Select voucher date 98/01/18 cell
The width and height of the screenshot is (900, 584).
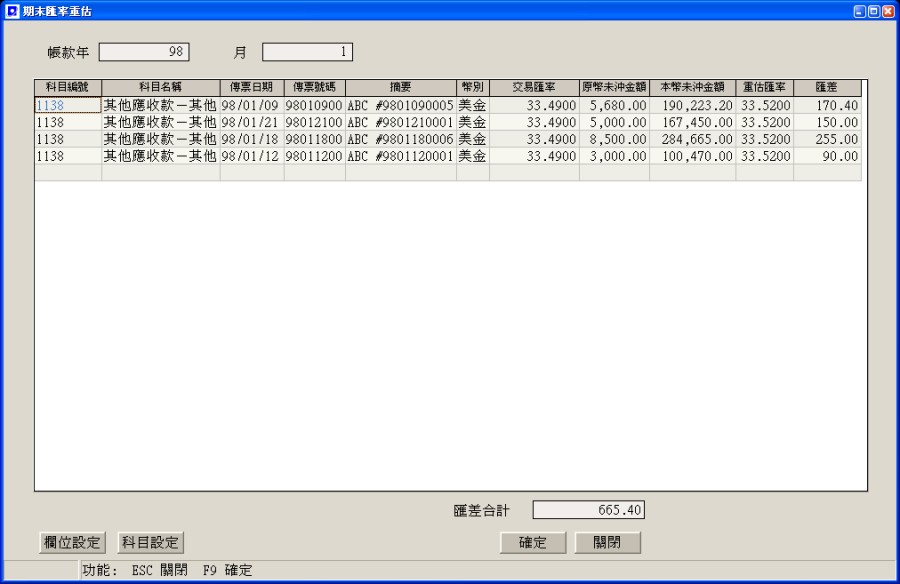[252, 139]
